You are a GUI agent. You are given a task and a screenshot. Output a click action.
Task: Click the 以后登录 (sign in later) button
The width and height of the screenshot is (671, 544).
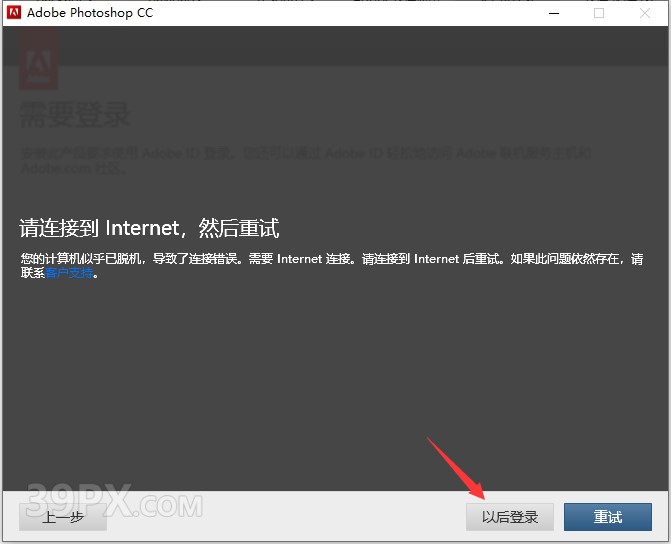[510, 517]
